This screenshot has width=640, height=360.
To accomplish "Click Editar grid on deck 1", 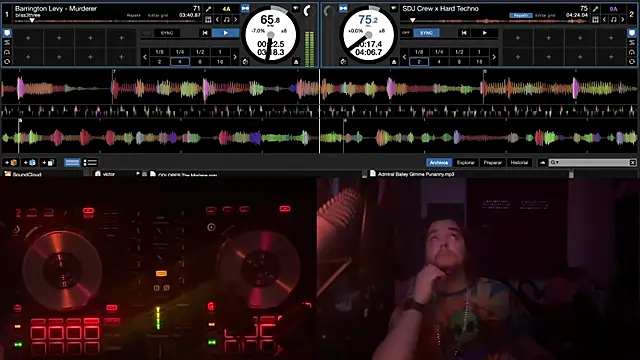I will [158, 16].
